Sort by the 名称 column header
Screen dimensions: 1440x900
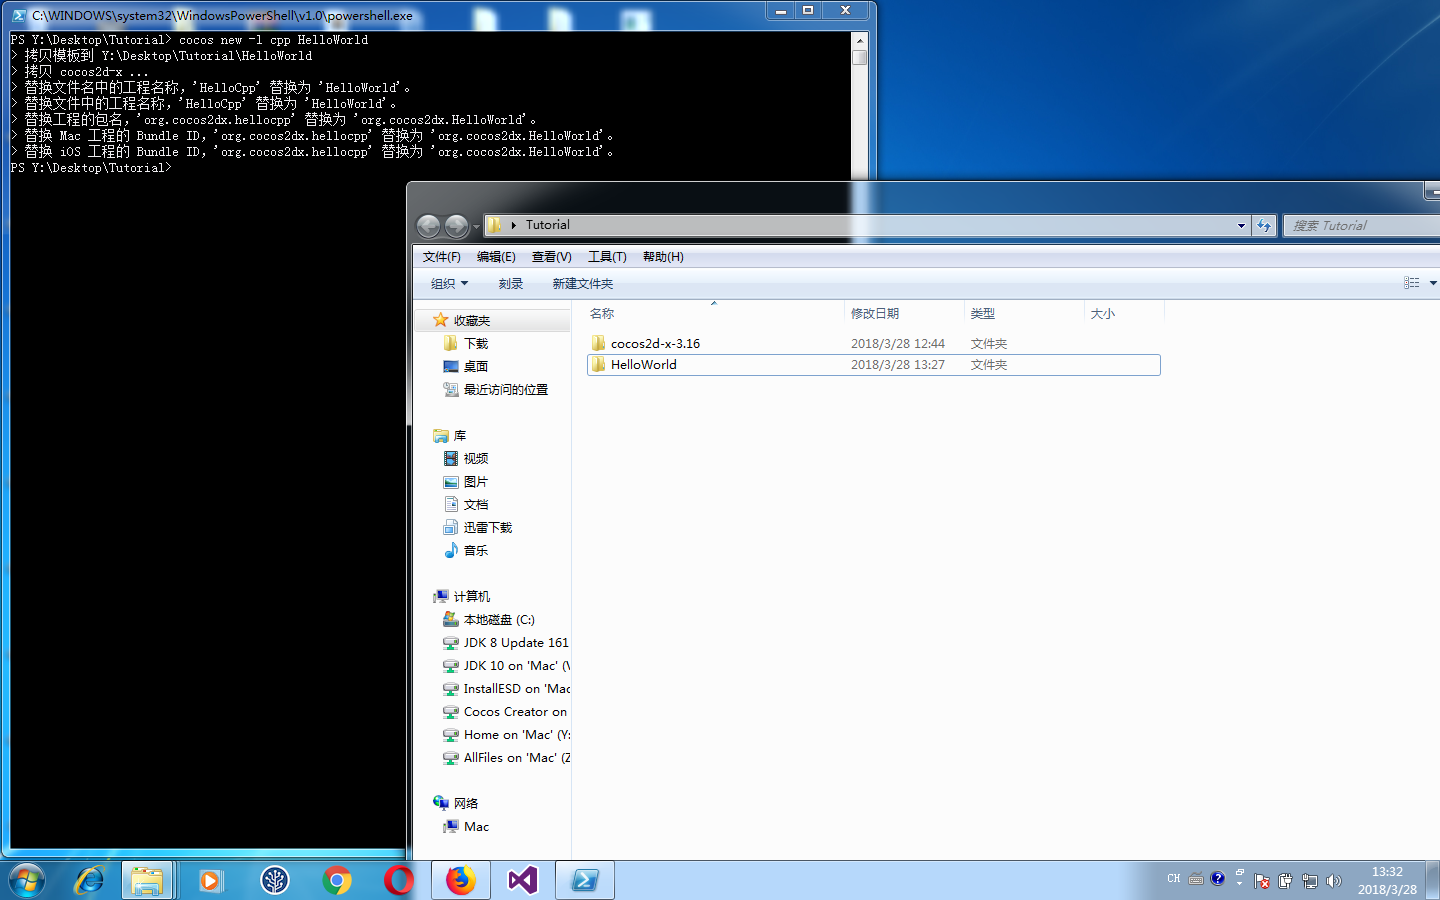pos(714,313)
